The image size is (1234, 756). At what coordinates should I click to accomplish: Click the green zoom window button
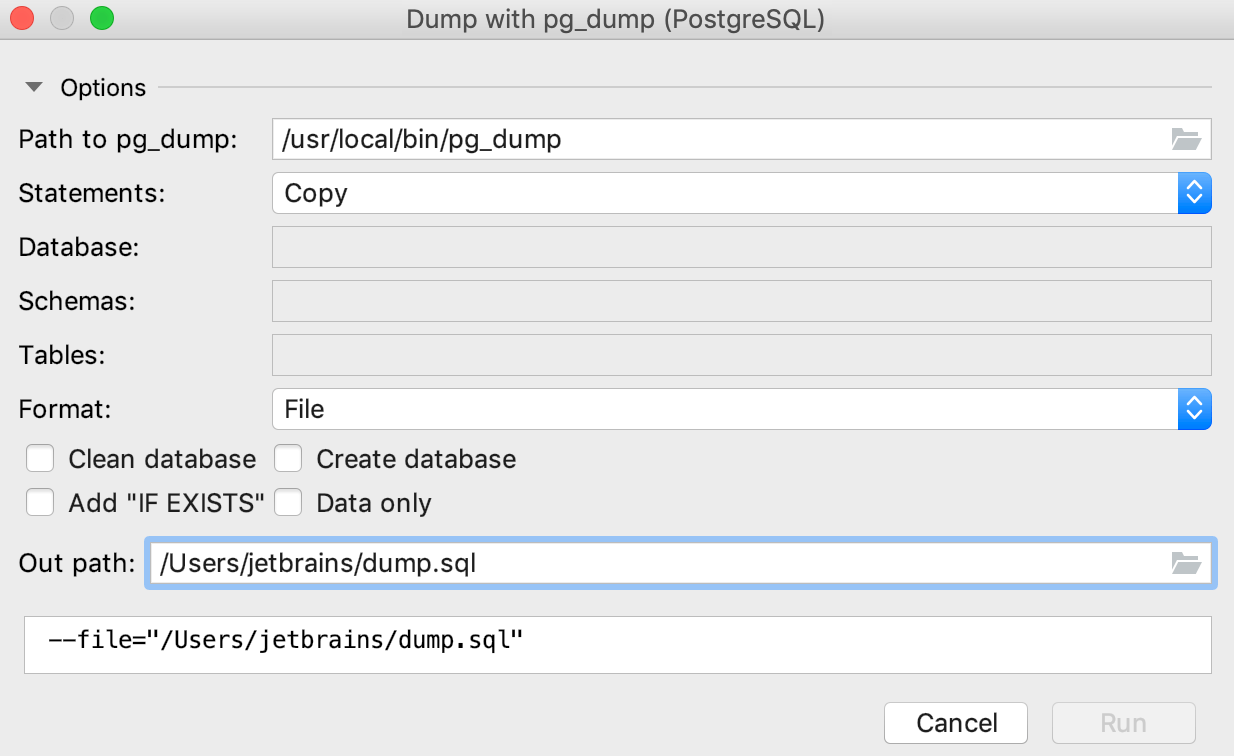point(102,19)
